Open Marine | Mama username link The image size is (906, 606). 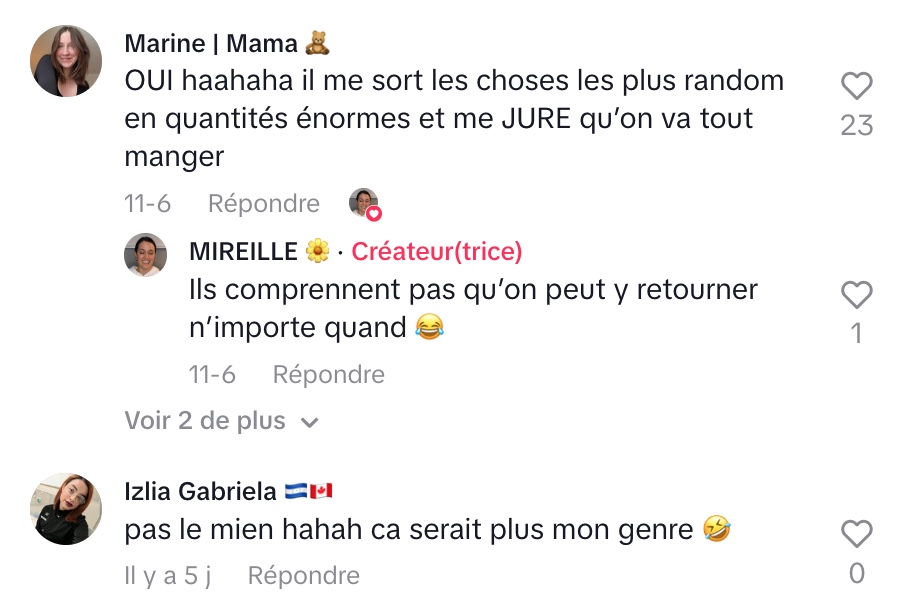(x=211, y=44)
